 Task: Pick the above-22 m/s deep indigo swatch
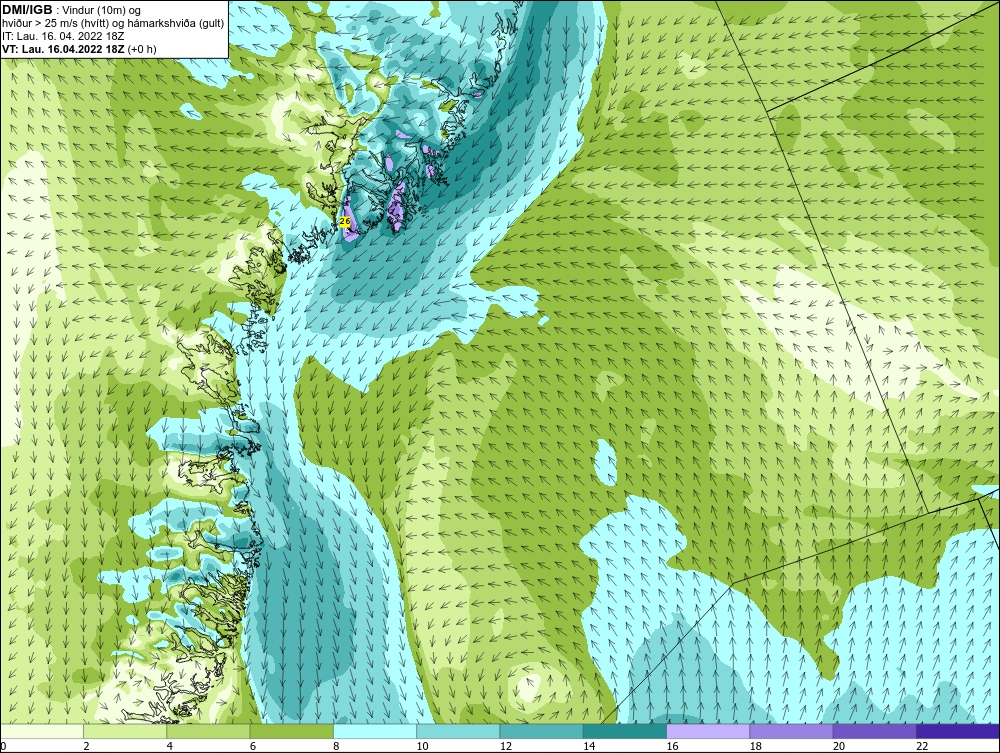[x=958, y=731]
